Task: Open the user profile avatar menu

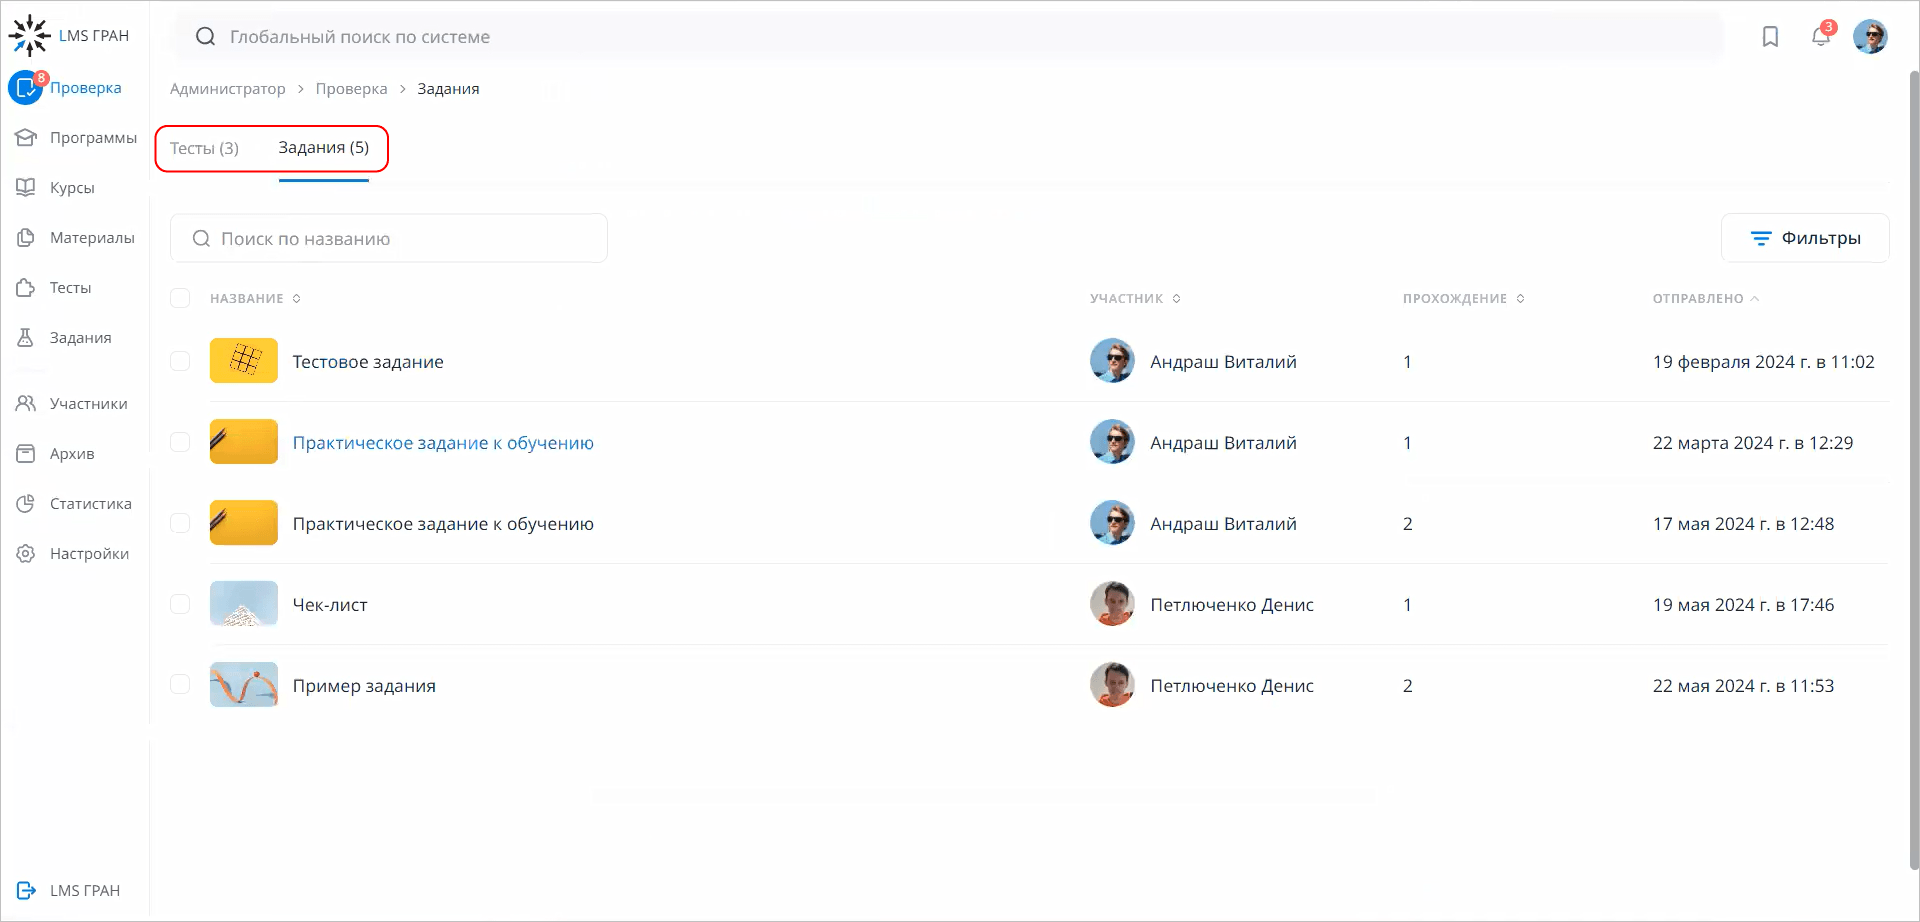Action: (x=1870, y=37)
